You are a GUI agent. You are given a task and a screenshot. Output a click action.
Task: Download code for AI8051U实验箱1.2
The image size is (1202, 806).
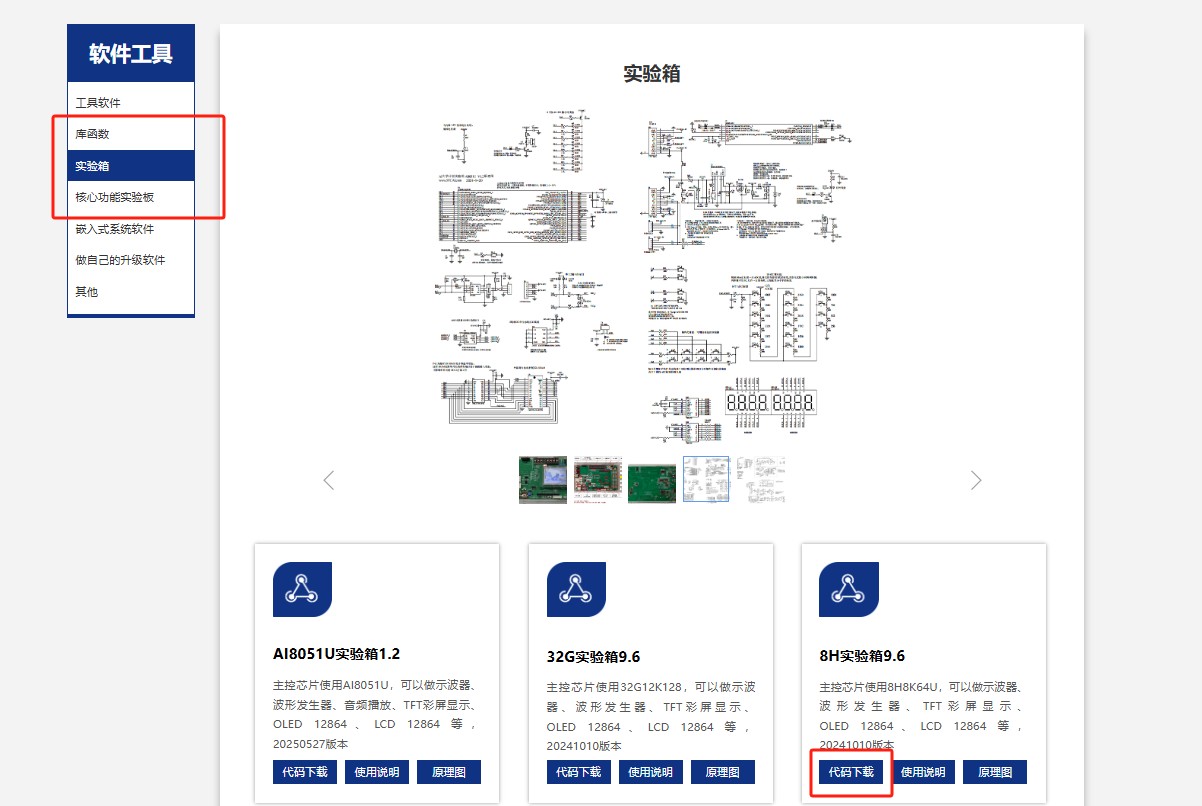305,772
